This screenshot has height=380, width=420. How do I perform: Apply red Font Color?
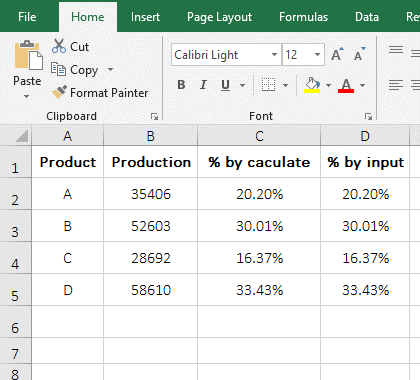346,85
